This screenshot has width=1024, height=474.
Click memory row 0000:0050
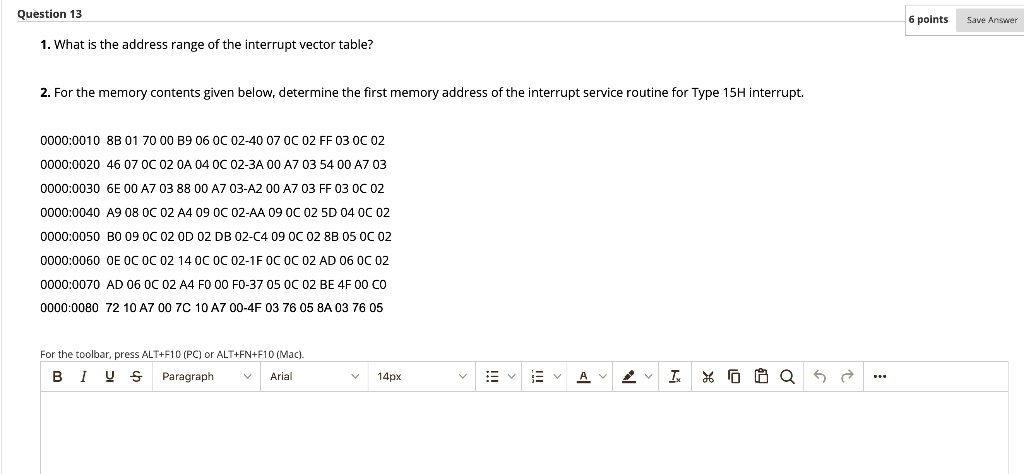tap(216, 236)
